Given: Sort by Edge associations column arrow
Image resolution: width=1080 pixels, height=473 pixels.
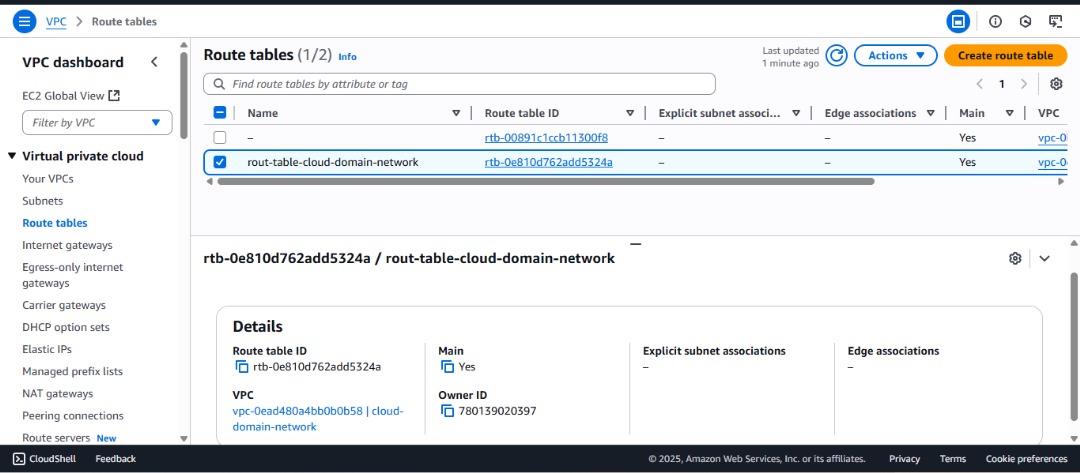Looking at the screenshot, I should (x=931, y=113).
